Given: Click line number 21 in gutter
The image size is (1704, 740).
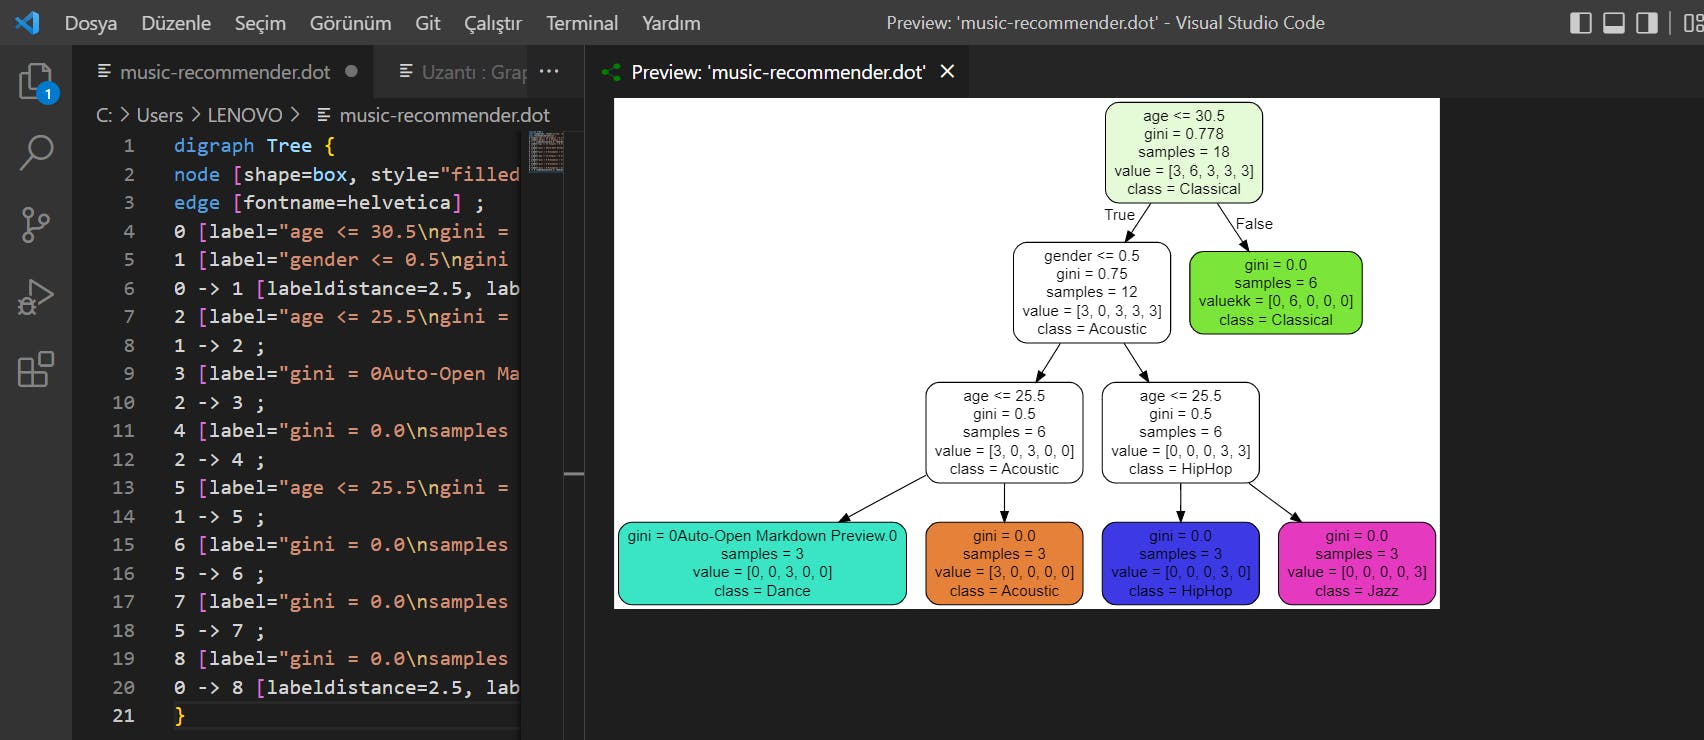Looking at the screenshot, I should coord(123,716).
